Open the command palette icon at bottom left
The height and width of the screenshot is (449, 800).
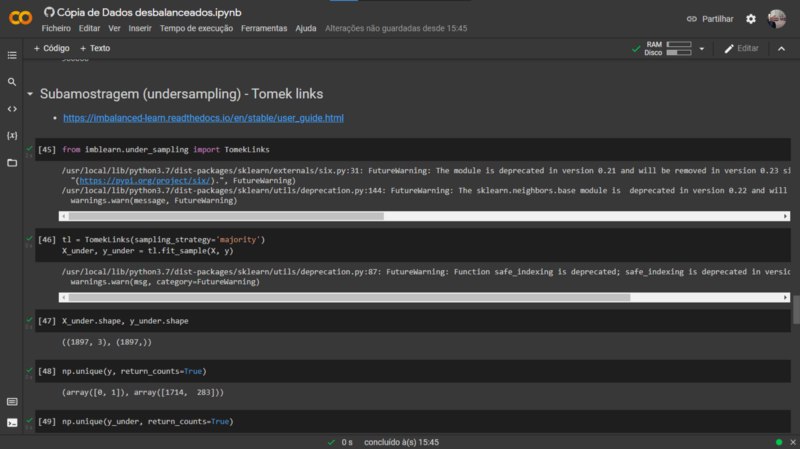point(12,402)
